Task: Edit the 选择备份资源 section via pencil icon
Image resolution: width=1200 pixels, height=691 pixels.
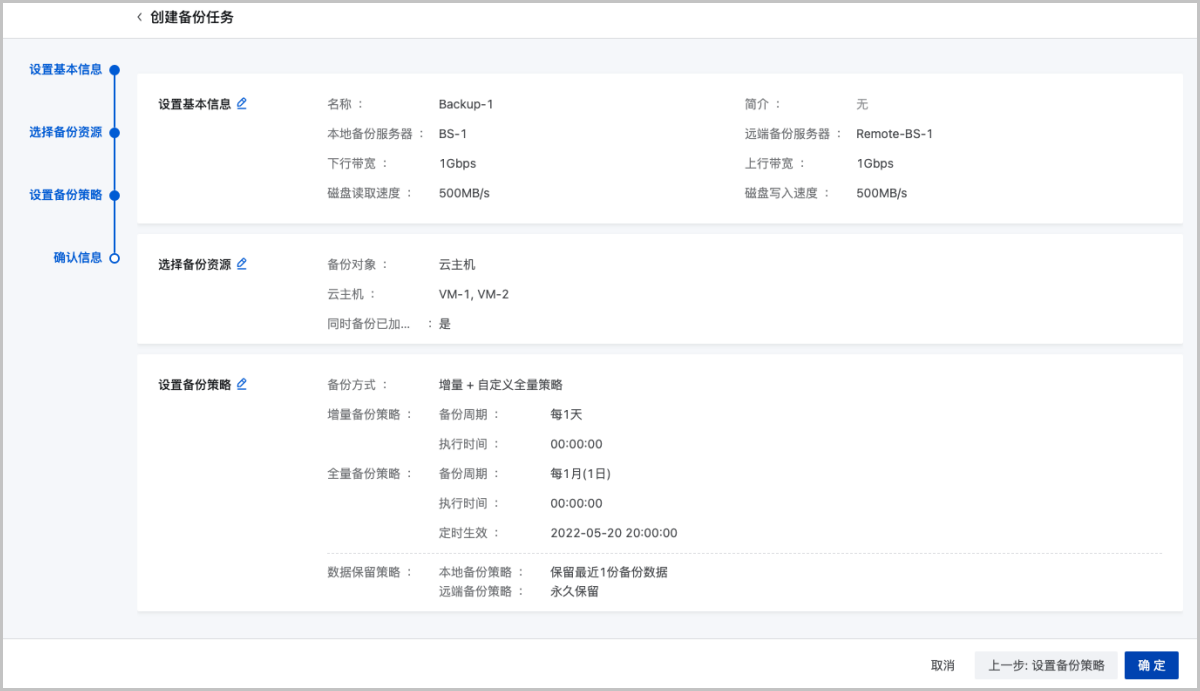Action: [242, 264]
